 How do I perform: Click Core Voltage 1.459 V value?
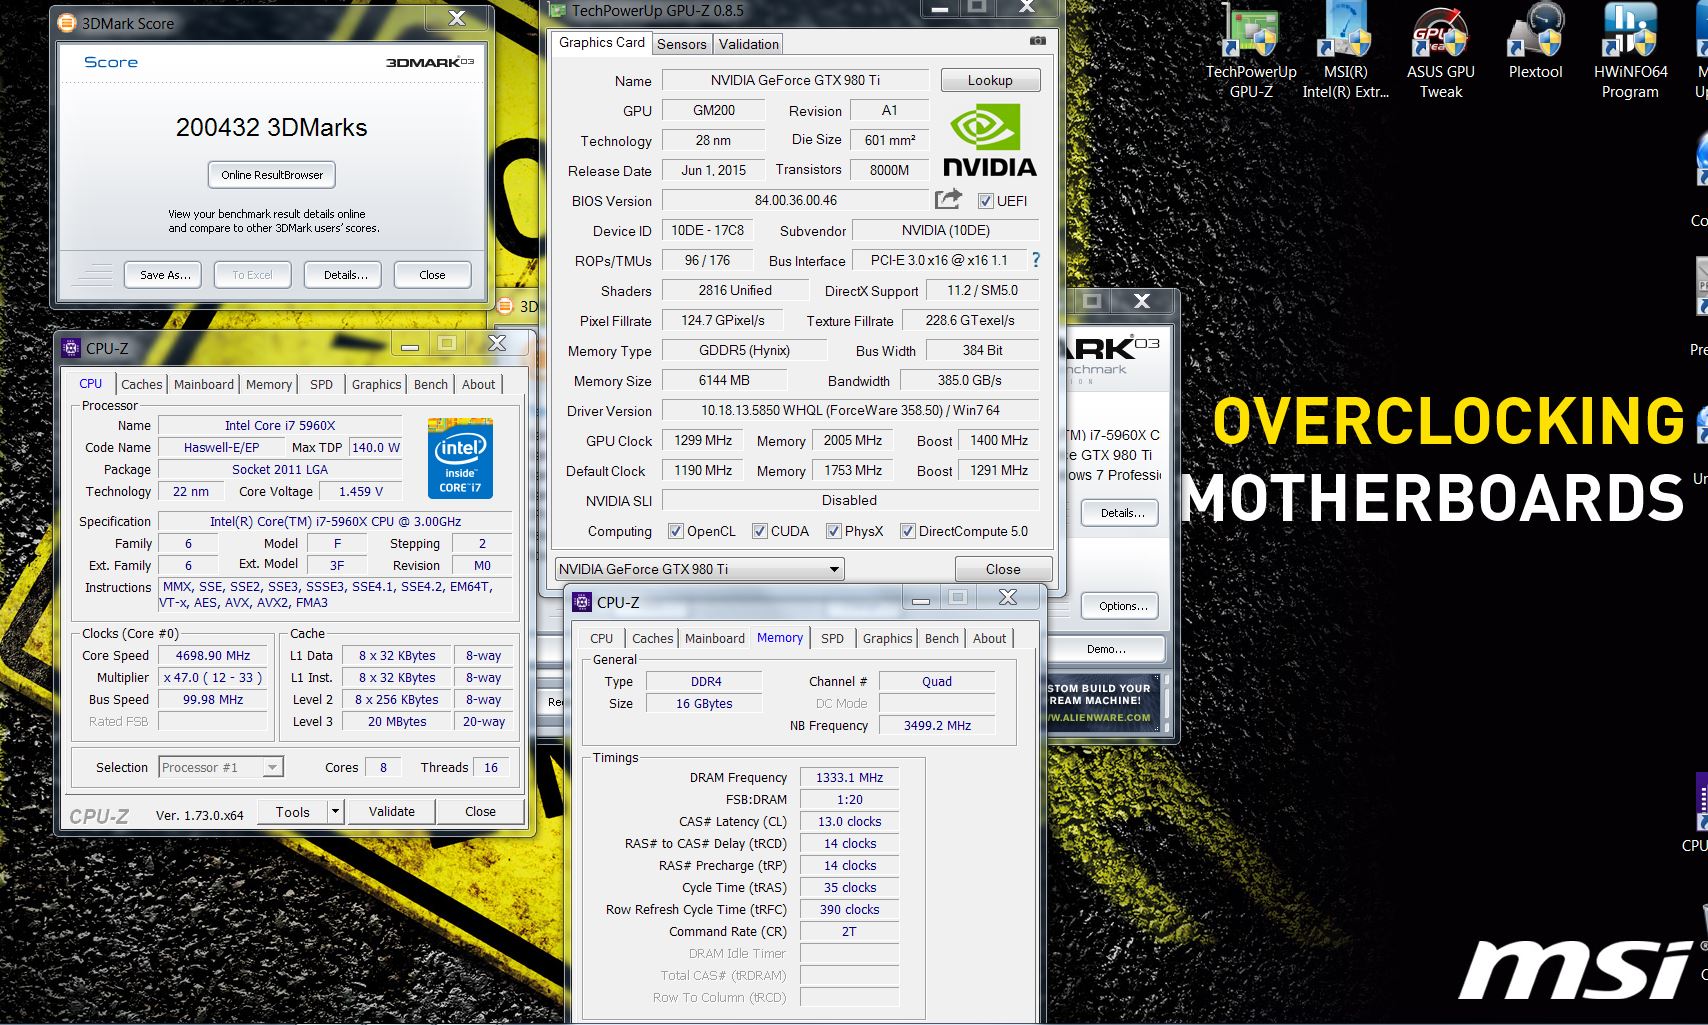[x=361, y=491]
